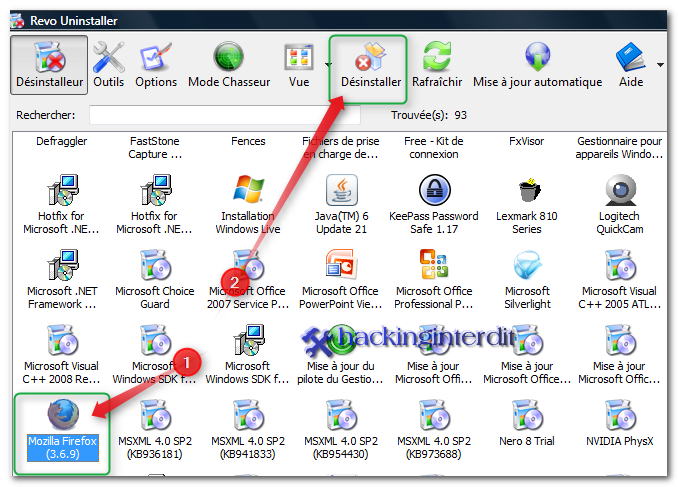Select Mise à jour Microsoft Offi… icon
Viewport: 678px width, 487px height.
coord(435,340)
